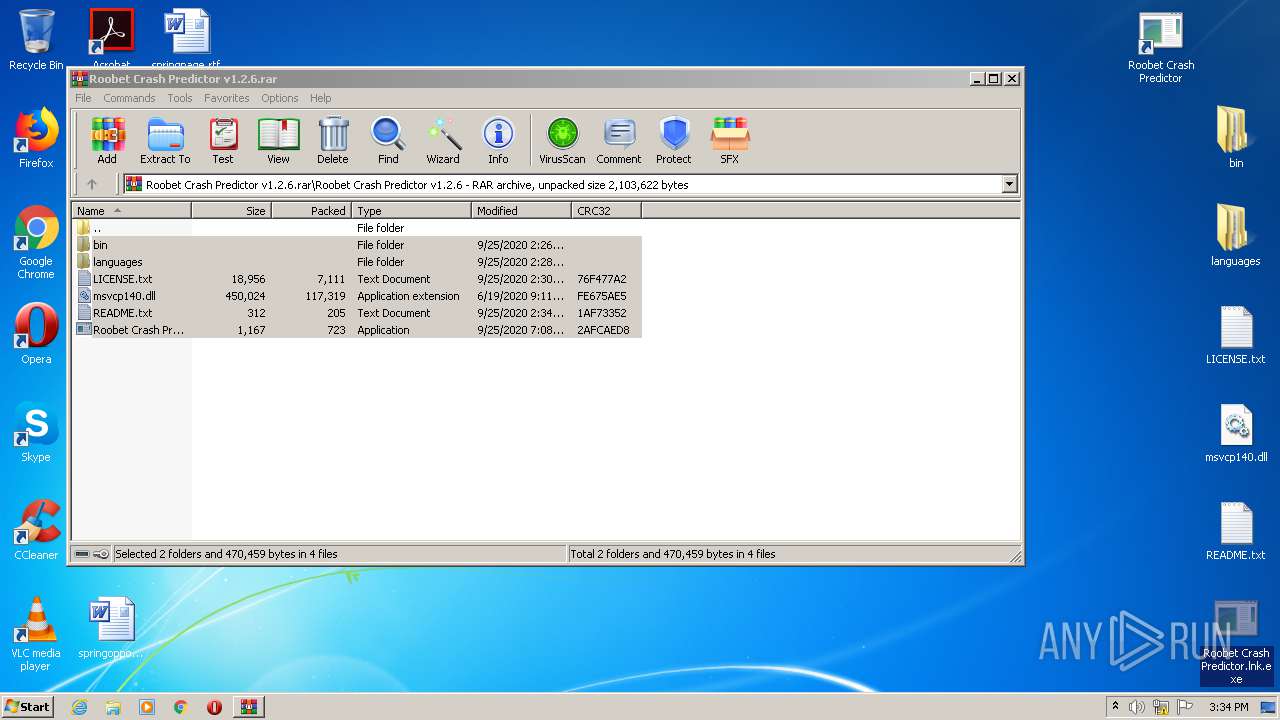Select the languages folder in archive
Screen dimensions: 1280x720
click(x=357, y=262)
